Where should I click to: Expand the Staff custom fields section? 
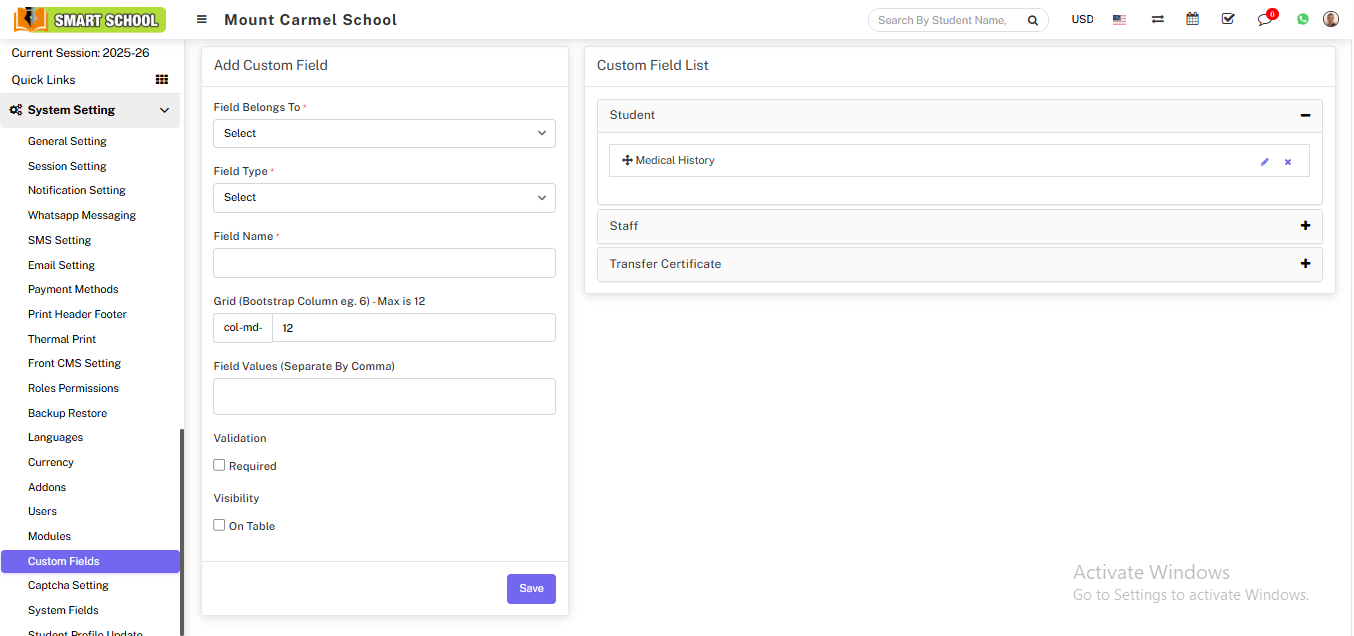[1305, 225]
